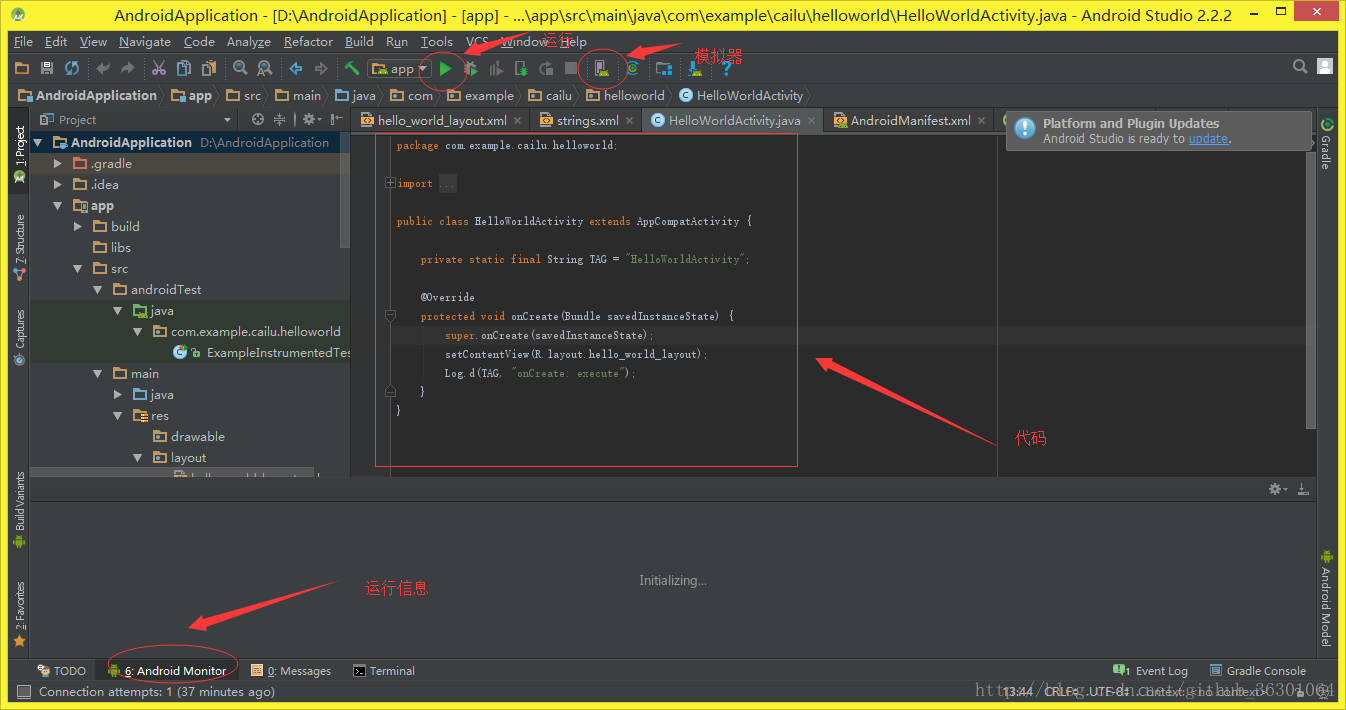Toggle the Captures side tool window
The width and height of the screenshot is (1346, 710).
tap(19, 337)
